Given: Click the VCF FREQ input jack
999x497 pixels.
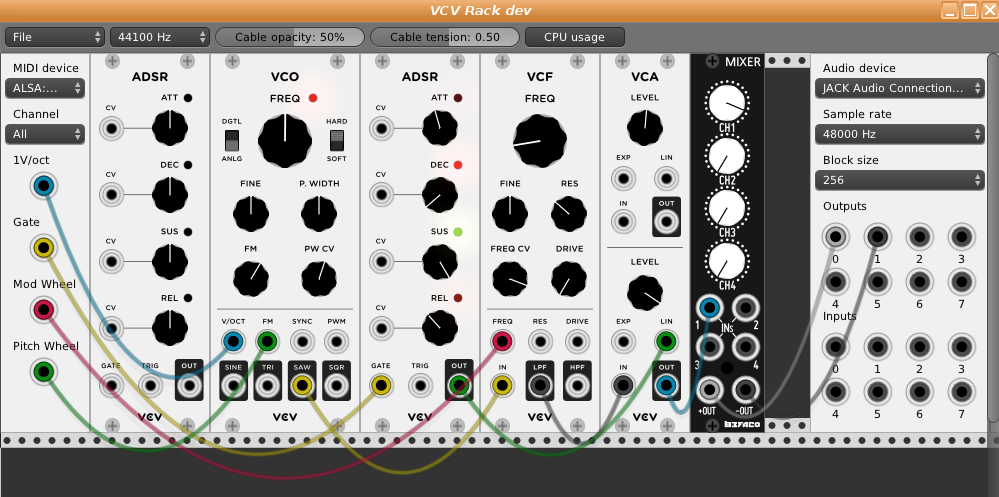Looking at the screenshot, I should pyautogui.click(x=502, y=342).
